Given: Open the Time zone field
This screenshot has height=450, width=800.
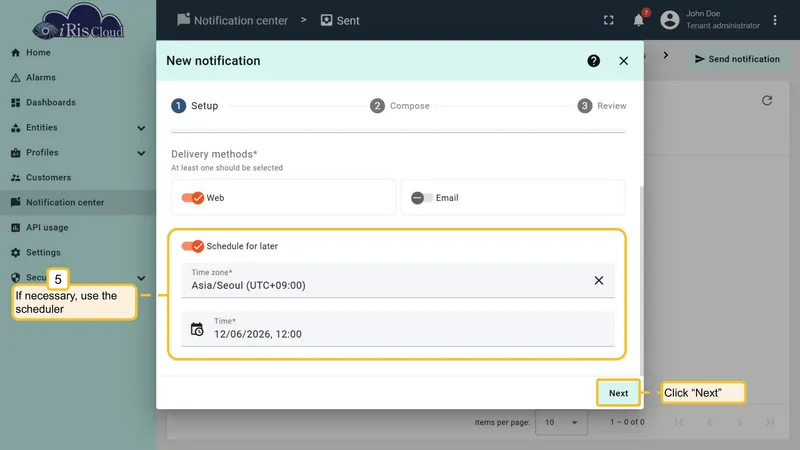Looking at the screenshot, I should 398,280.
